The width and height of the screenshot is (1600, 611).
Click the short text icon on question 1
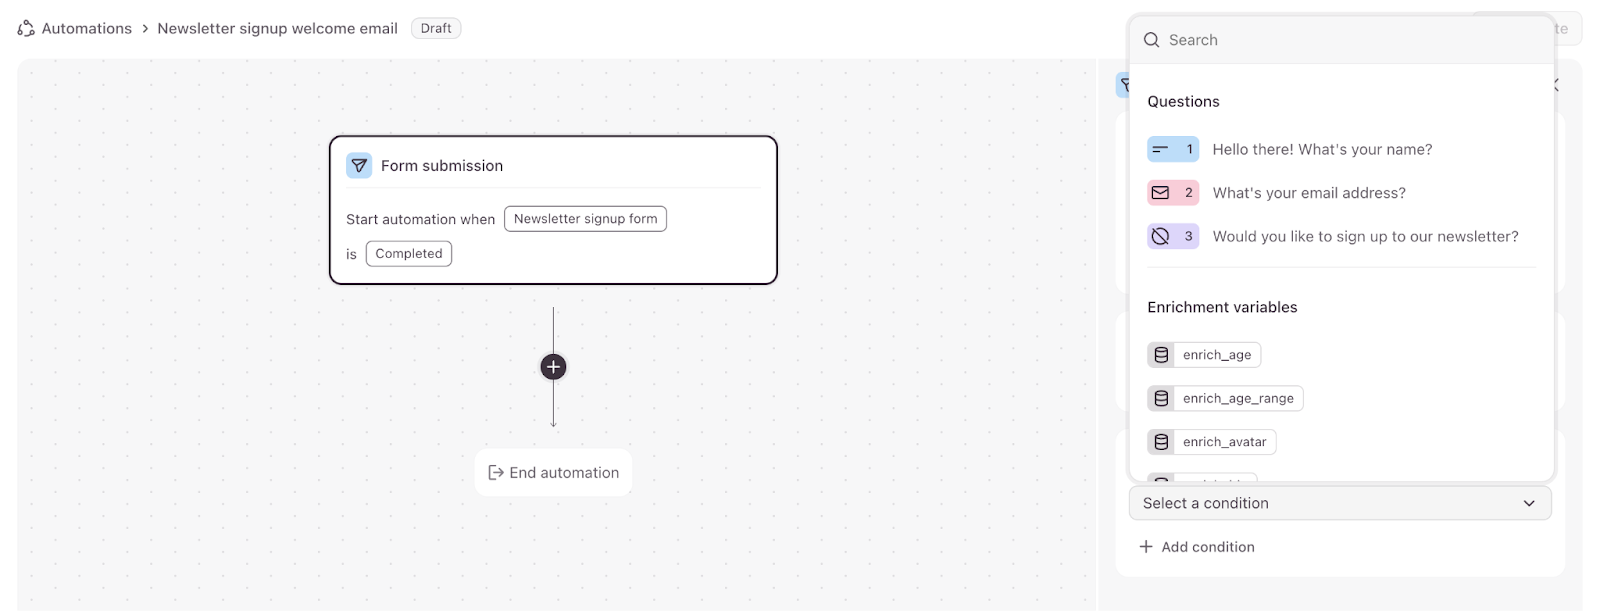click(x=1160, y=150)
